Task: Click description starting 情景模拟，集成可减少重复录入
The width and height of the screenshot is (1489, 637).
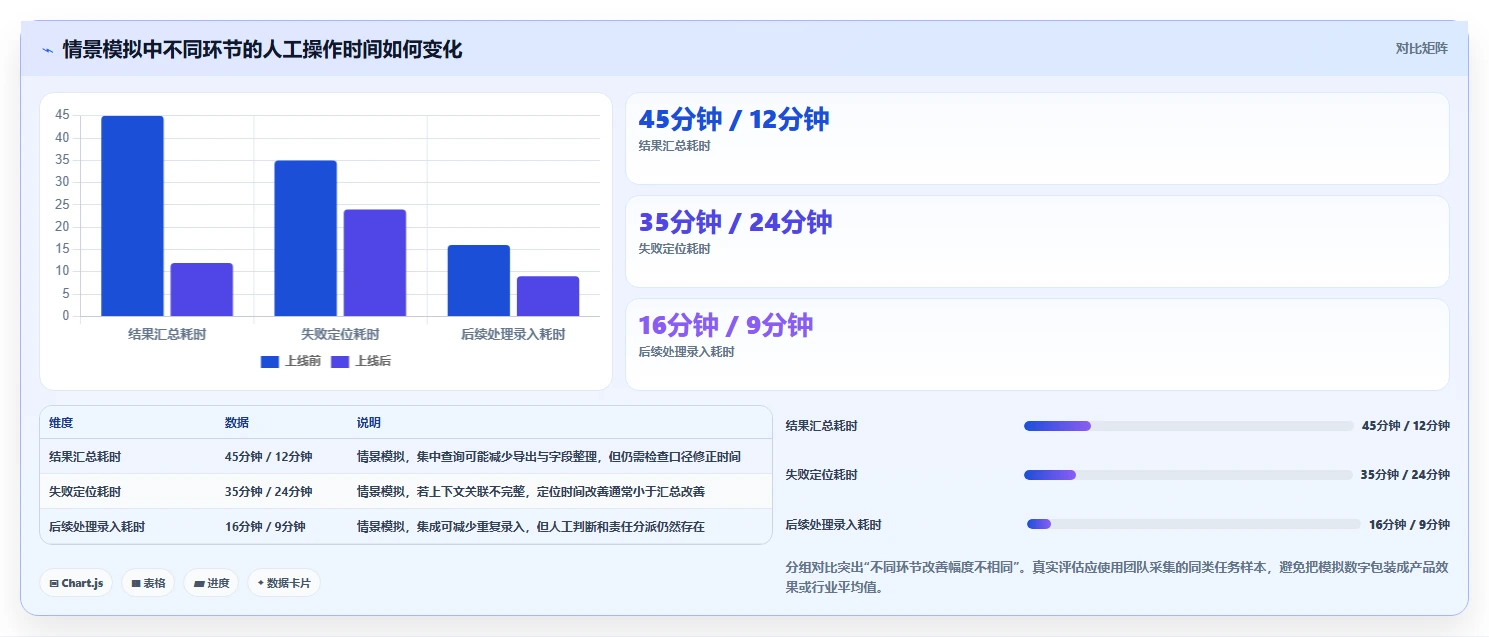Action: (531, 526)
